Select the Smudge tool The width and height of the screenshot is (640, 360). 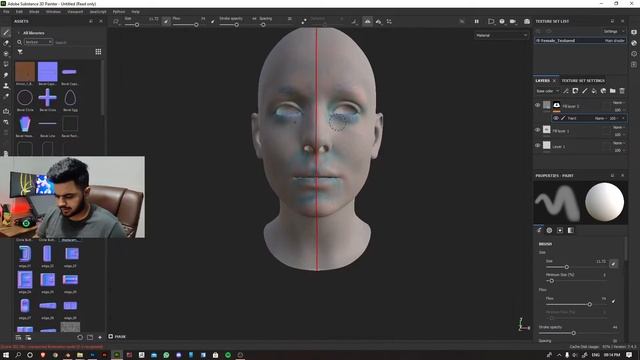click(x=6, y=75)
